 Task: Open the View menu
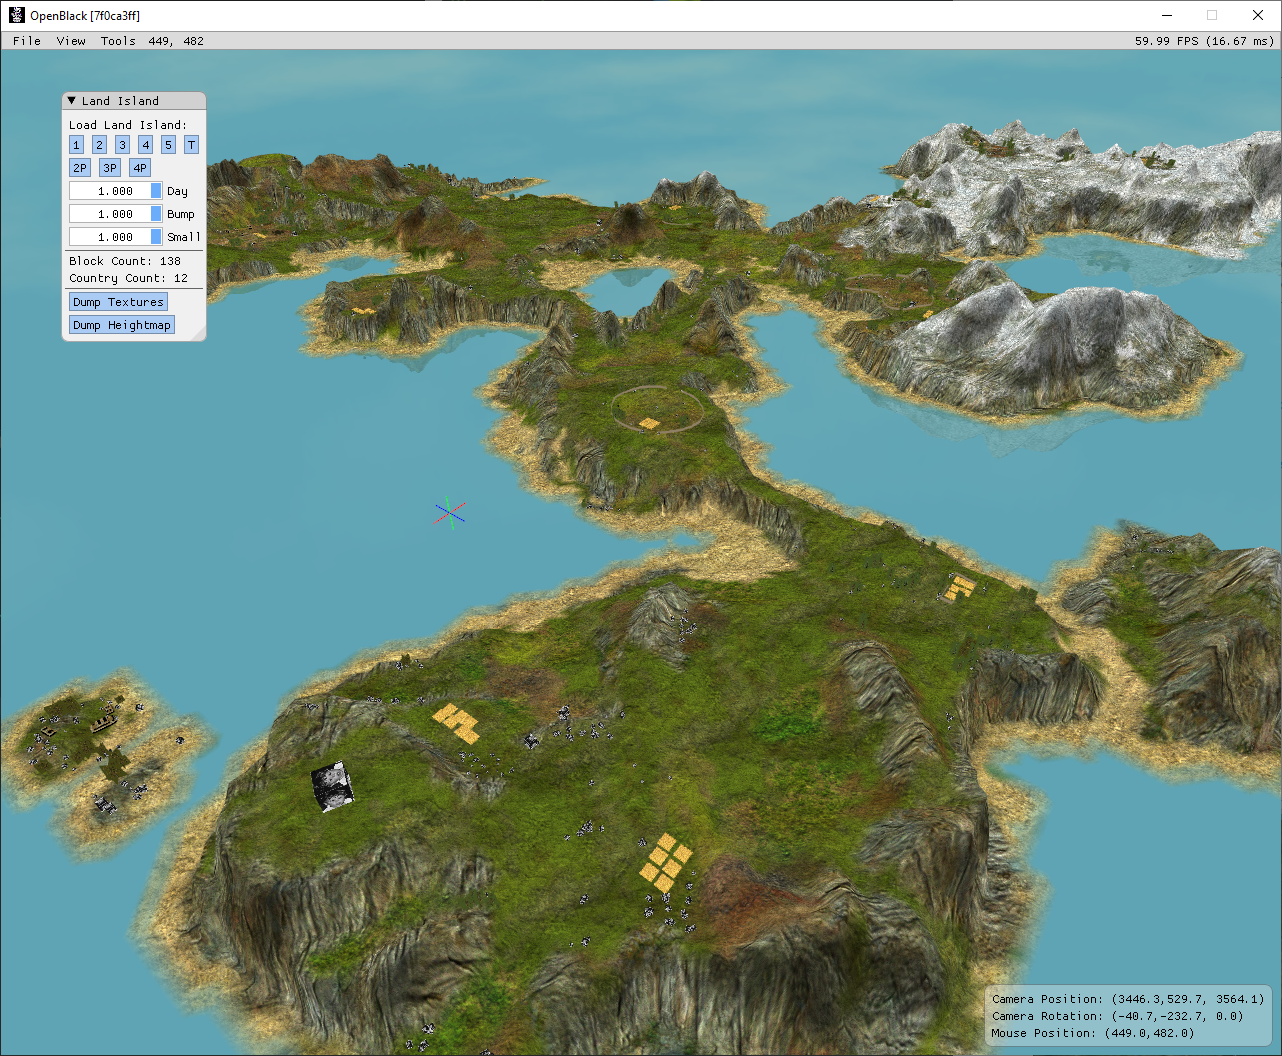click(x=71, y=41)
